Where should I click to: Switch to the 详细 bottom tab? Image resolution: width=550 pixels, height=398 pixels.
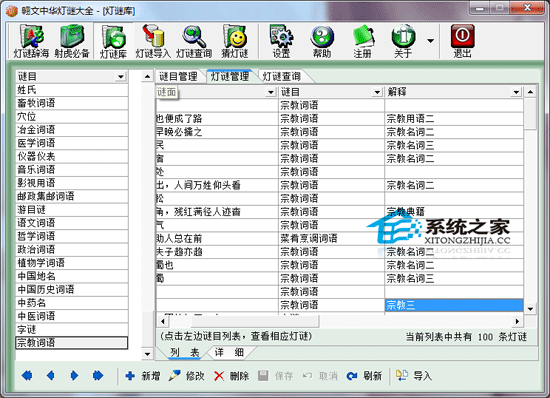click(229, 352)
